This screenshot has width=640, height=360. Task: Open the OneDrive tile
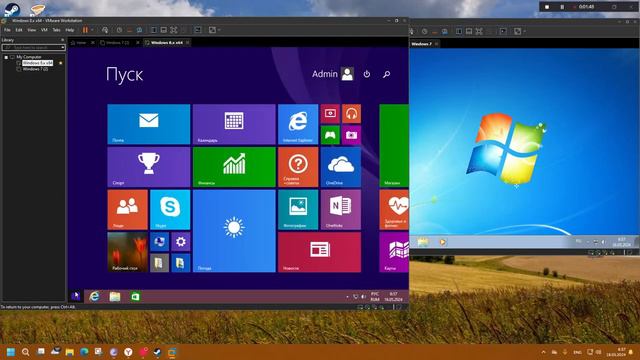[340, 167]
